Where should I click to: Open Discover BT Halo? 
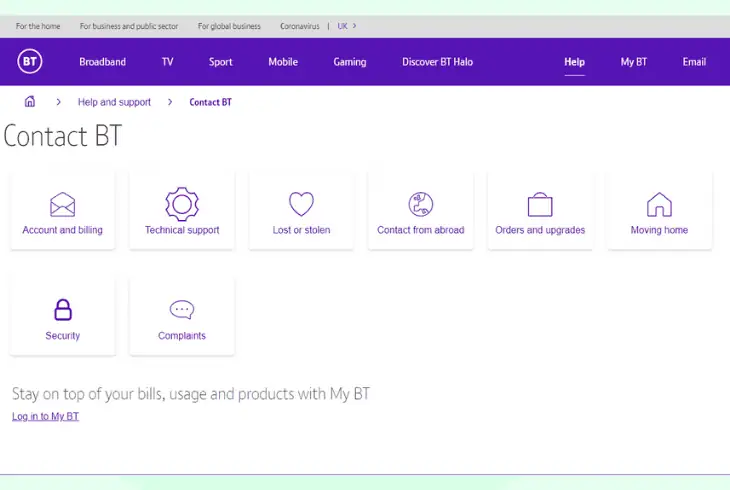coord(438,62)
